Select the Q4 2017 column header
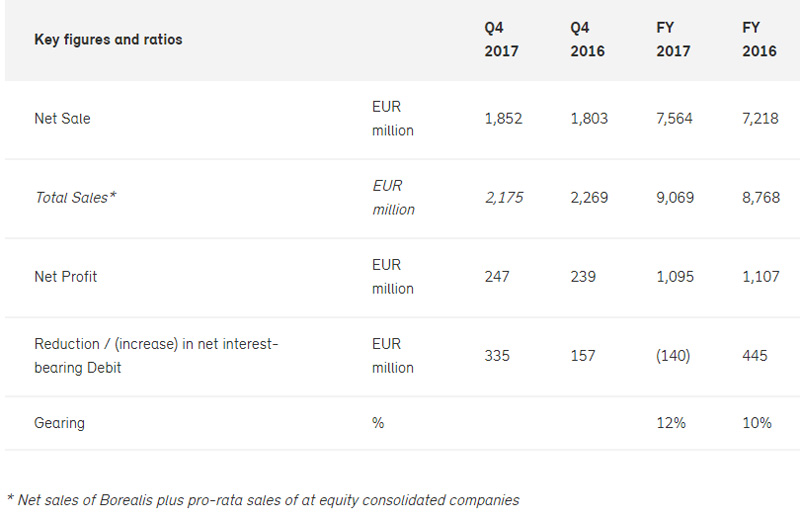 [x=502, y=39]
